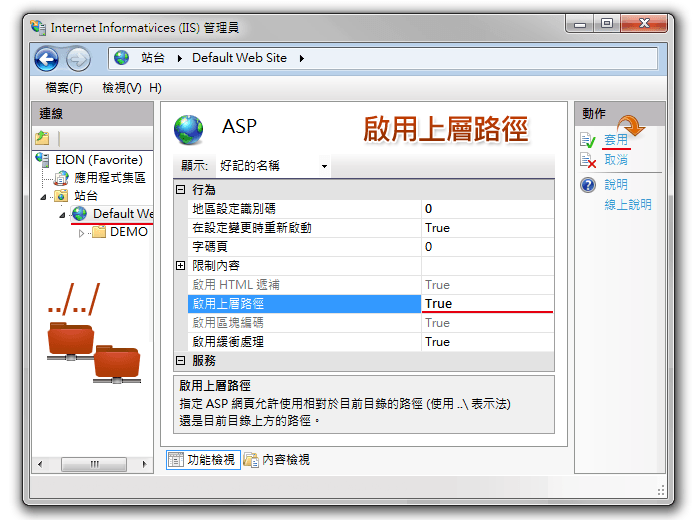Select the 啟用上層路徑 property name
Viewport: 700px width, 520px height.
click(304, 304)
